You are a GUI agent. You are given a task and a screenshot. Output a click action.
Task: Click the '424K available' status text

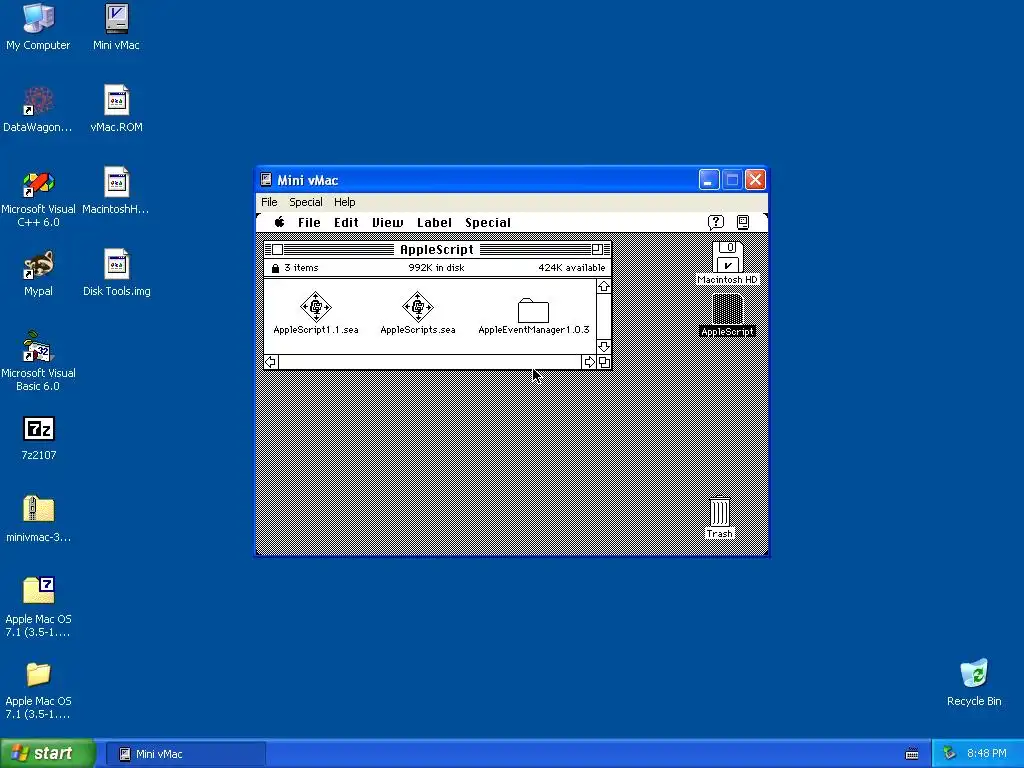click(571, 268)
